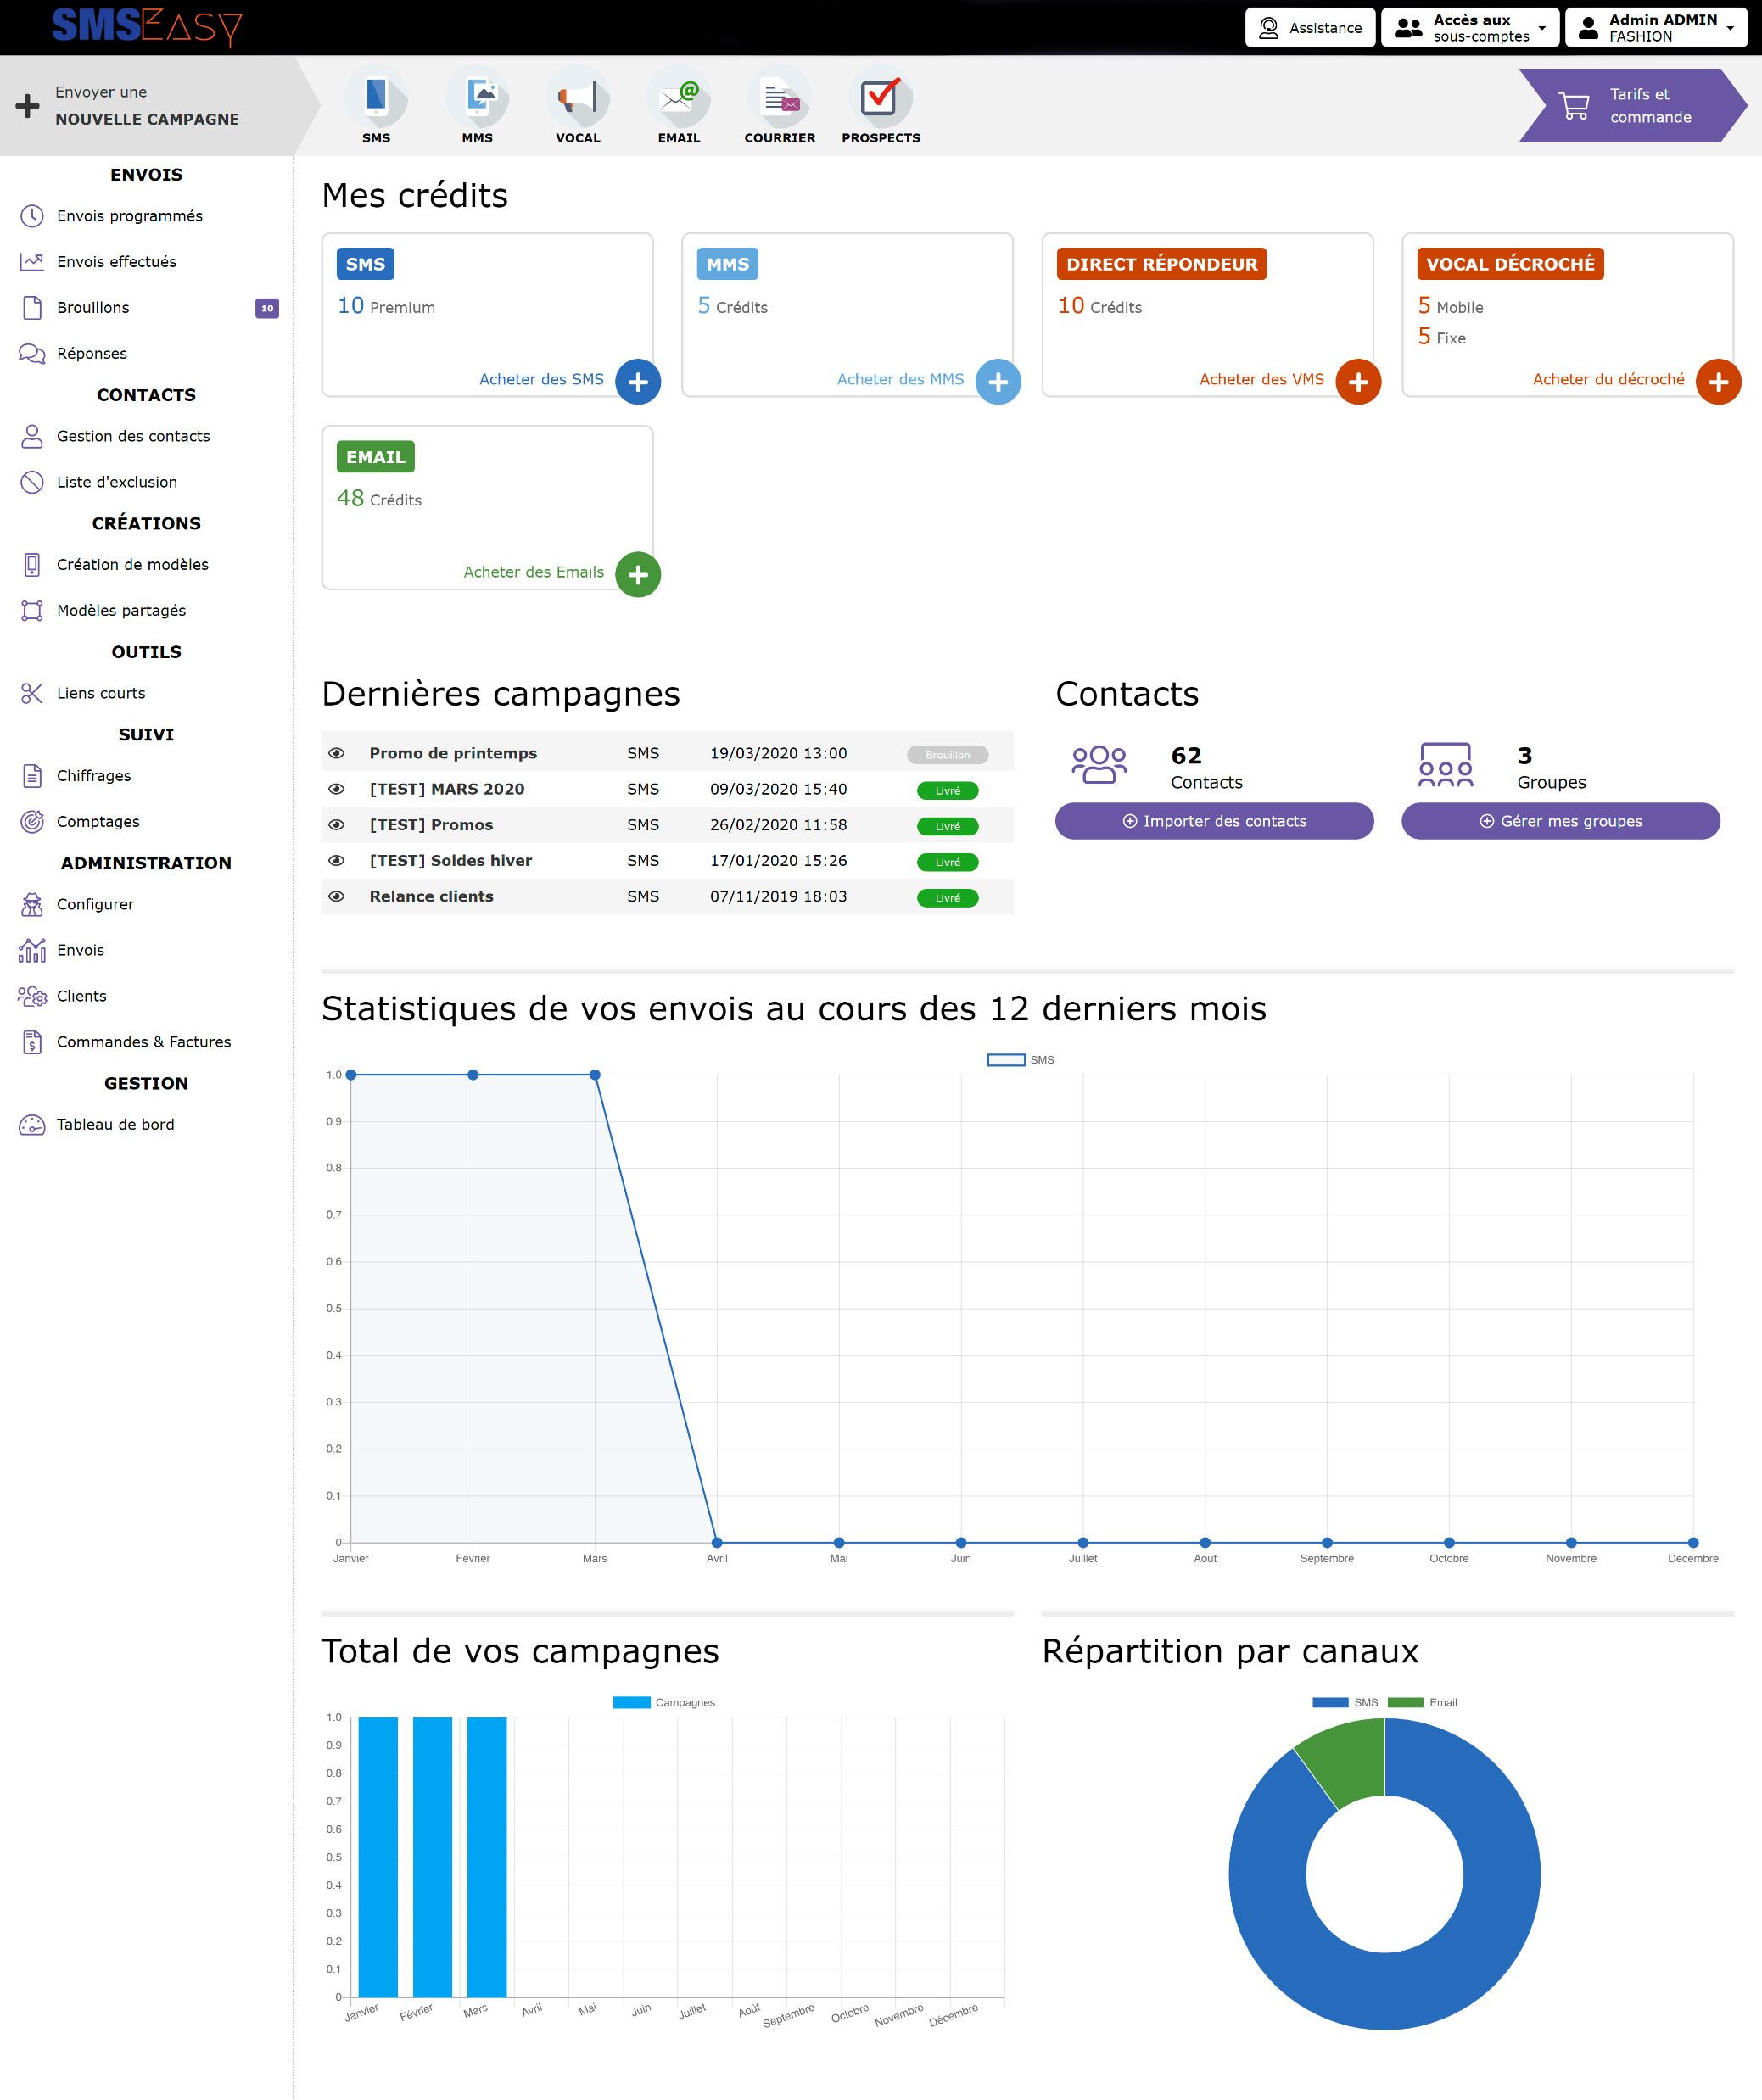Expand Envoyer une nouvelle campagne
This screenshot has width=1762, height=2100.
click(146, 105)
